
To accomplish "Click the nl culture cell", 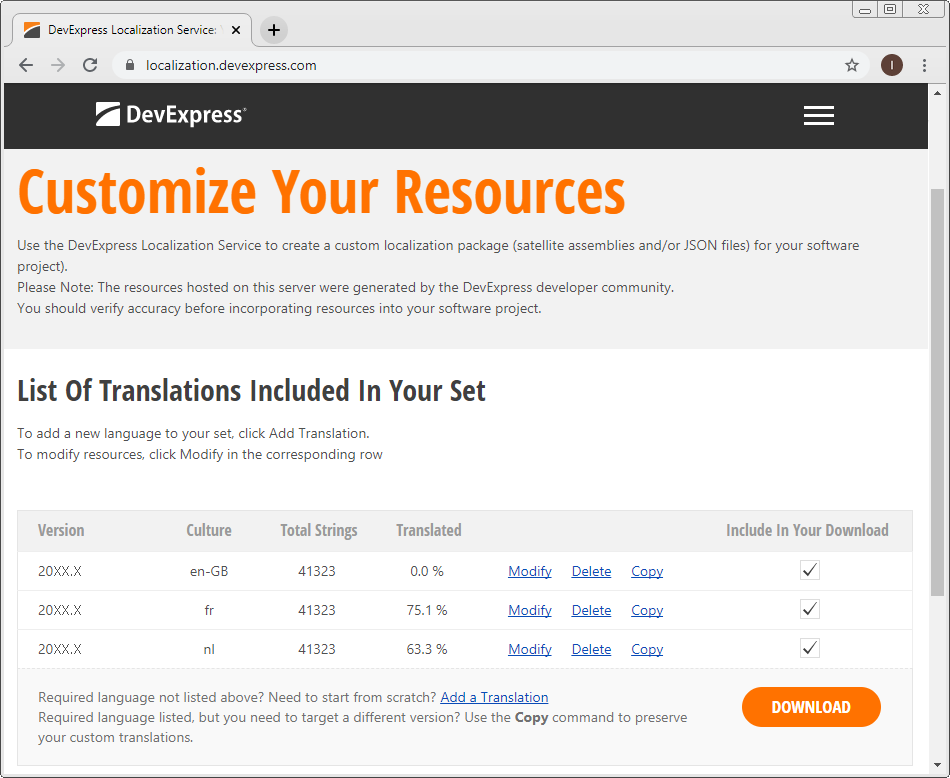I will pos(209,649).
